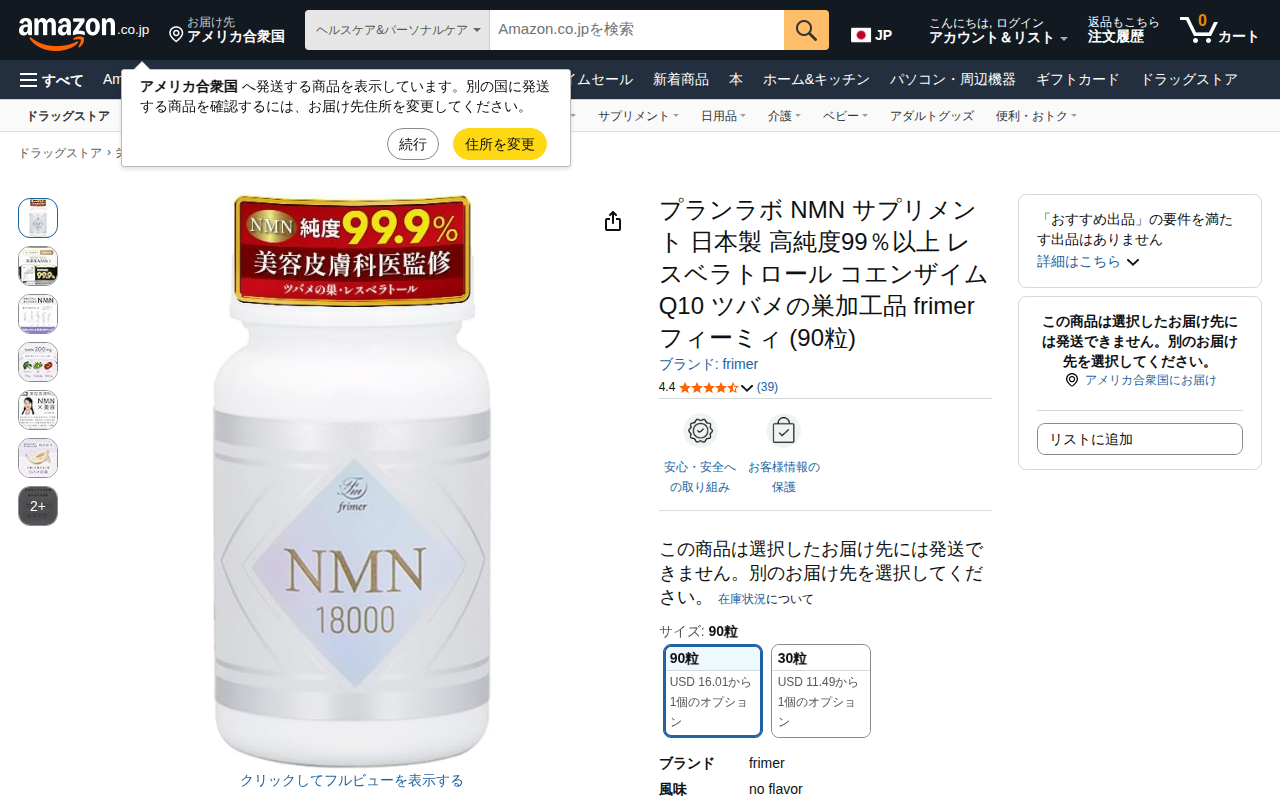Expand the 詳細はこちら chevron
The height and width of the screenshot is (800, 1280).
pos(1133,262)
